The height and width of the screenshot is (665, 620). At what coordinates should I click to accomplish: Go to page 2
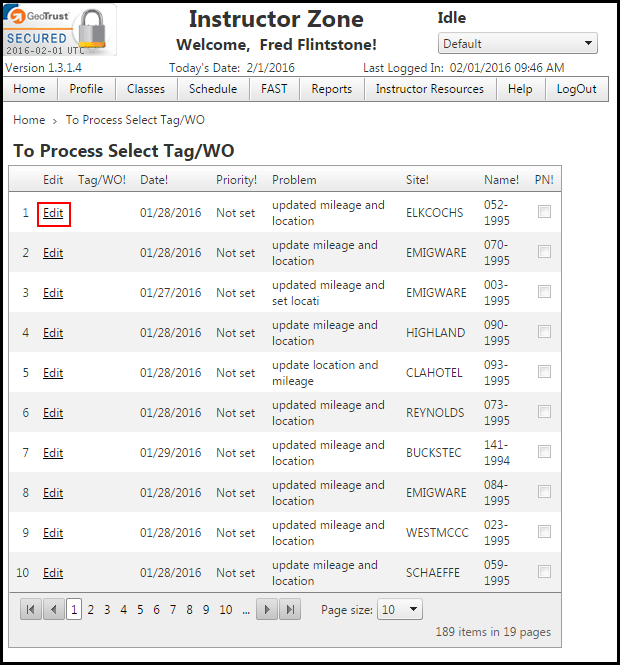point(90,610)
